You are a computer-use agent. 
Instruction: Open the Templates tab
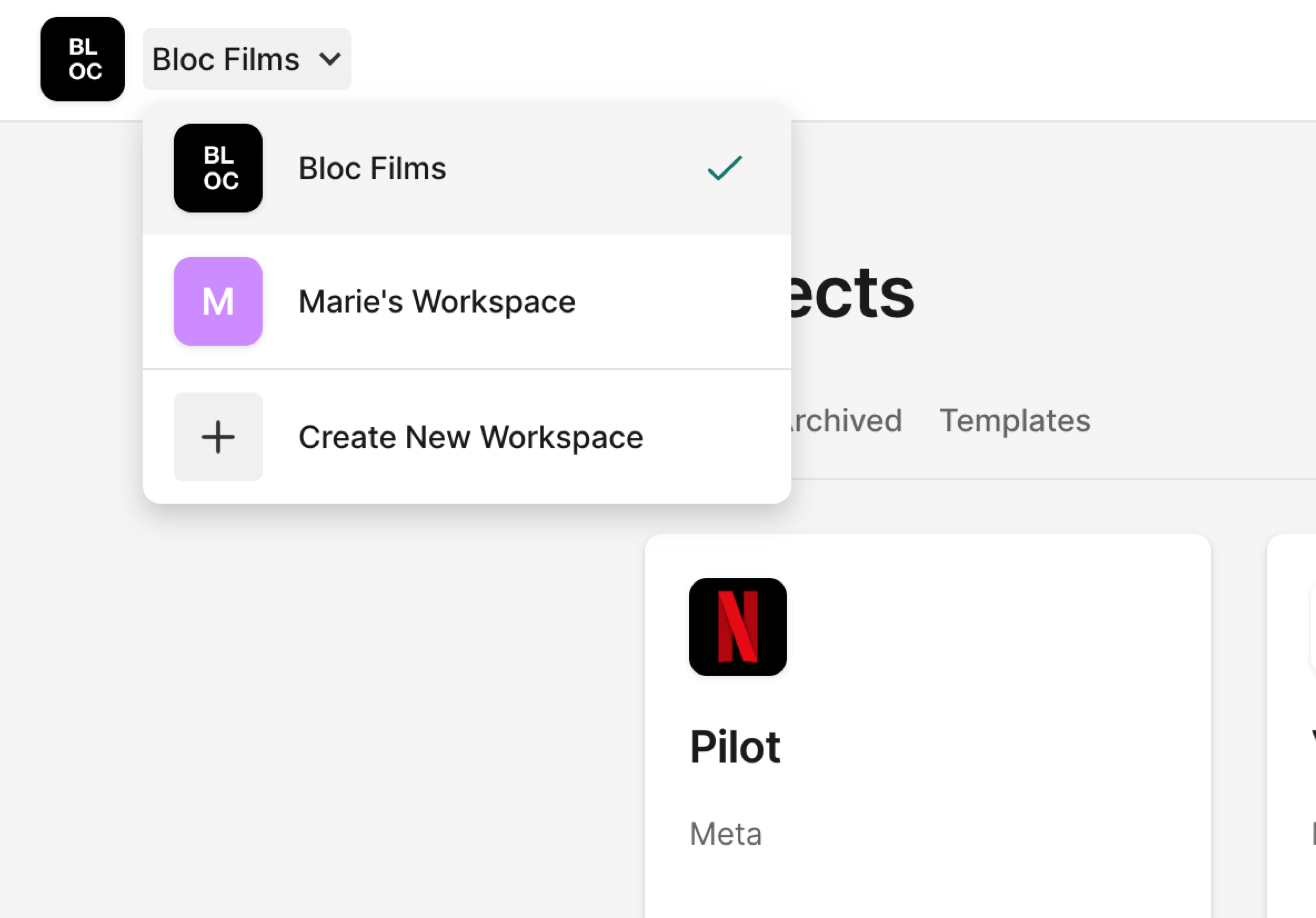pyautogui.click(x=1014, y=420)
